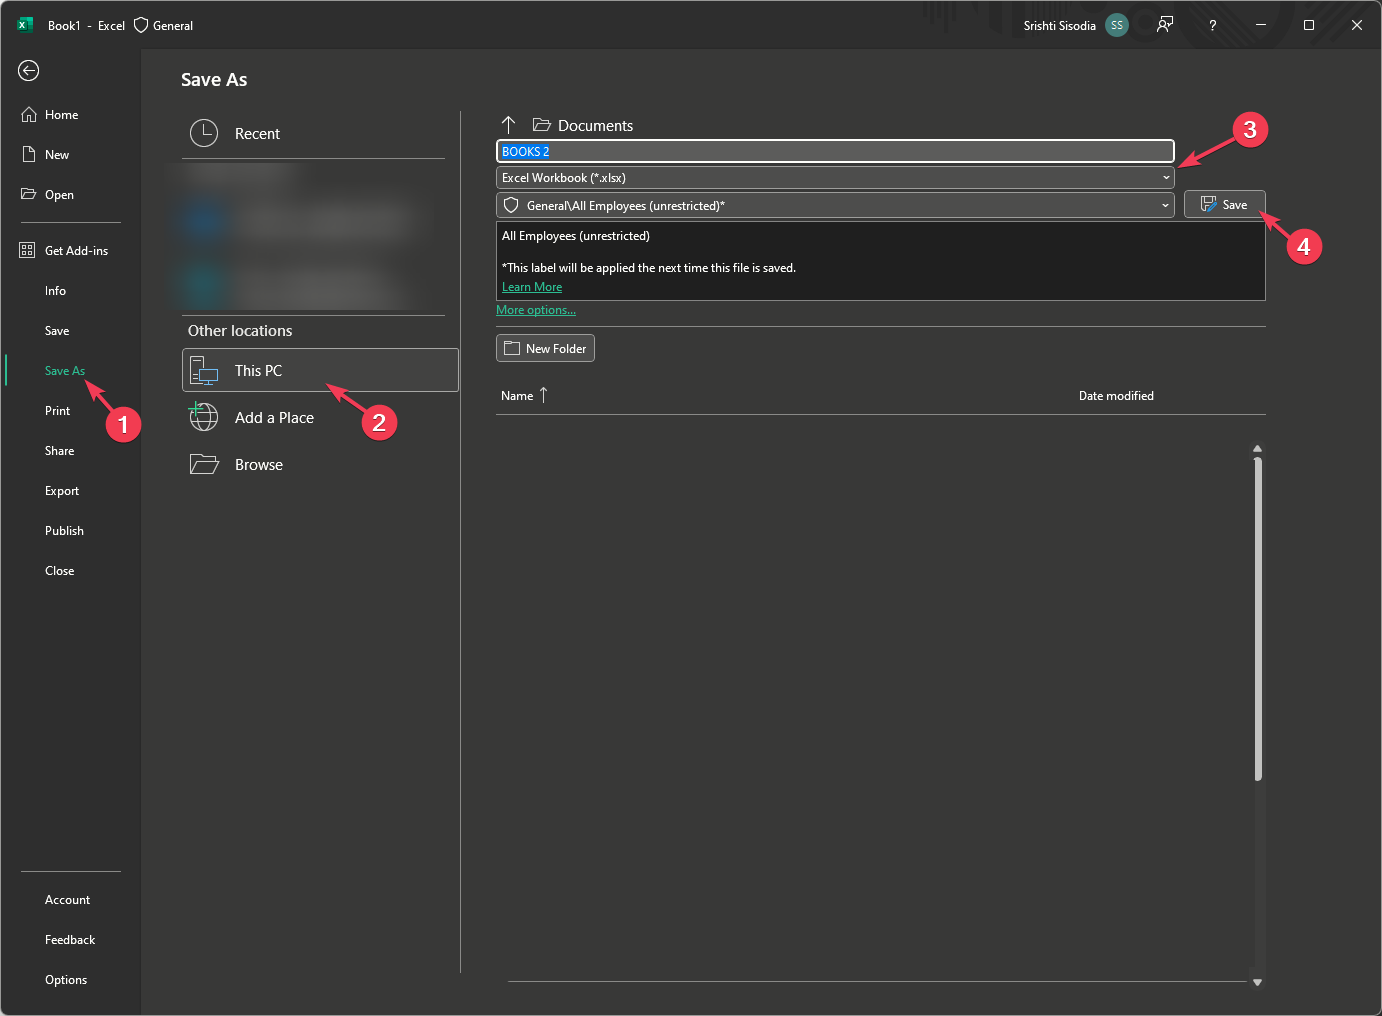Click the Open folder icon in sidebar
The image size is (1382, 1016).
pyautogui.click(x=29, y=195)
